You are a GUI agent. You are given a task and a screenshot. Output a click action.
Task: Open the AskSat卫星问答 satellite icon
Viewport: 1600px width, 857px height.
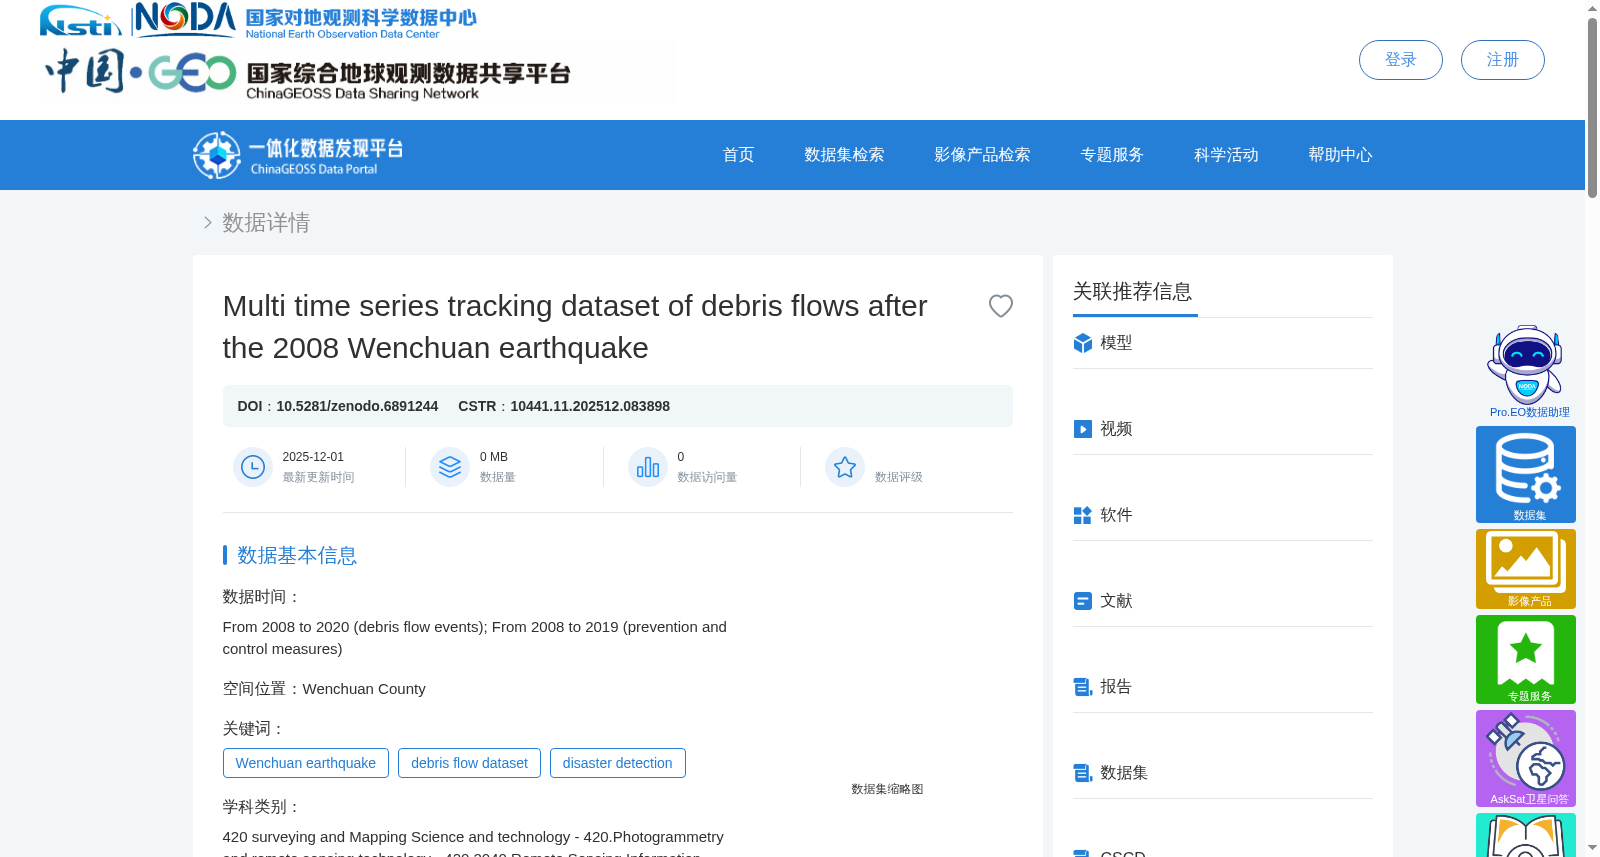coord(1526,758)
